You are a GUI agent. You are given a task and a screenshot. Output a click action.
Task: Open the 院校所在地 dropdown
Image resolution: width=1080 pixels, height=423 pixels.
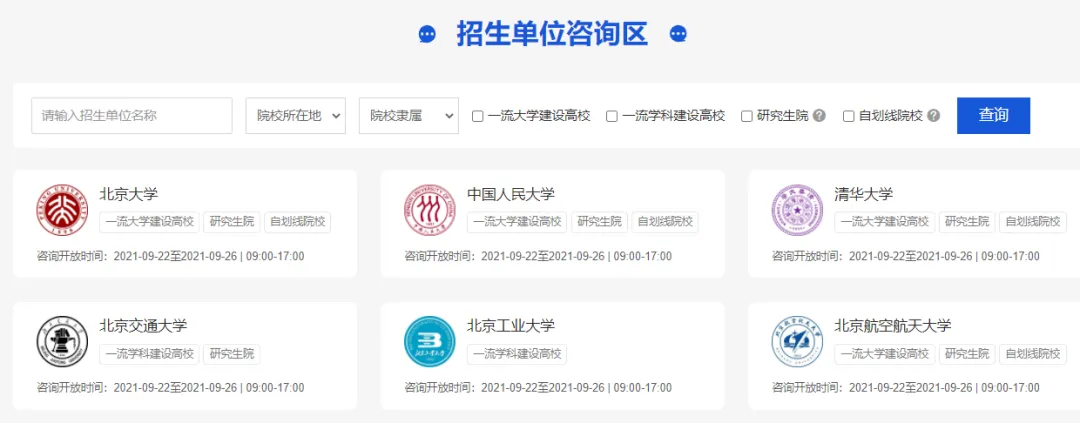tap(295, 116)
